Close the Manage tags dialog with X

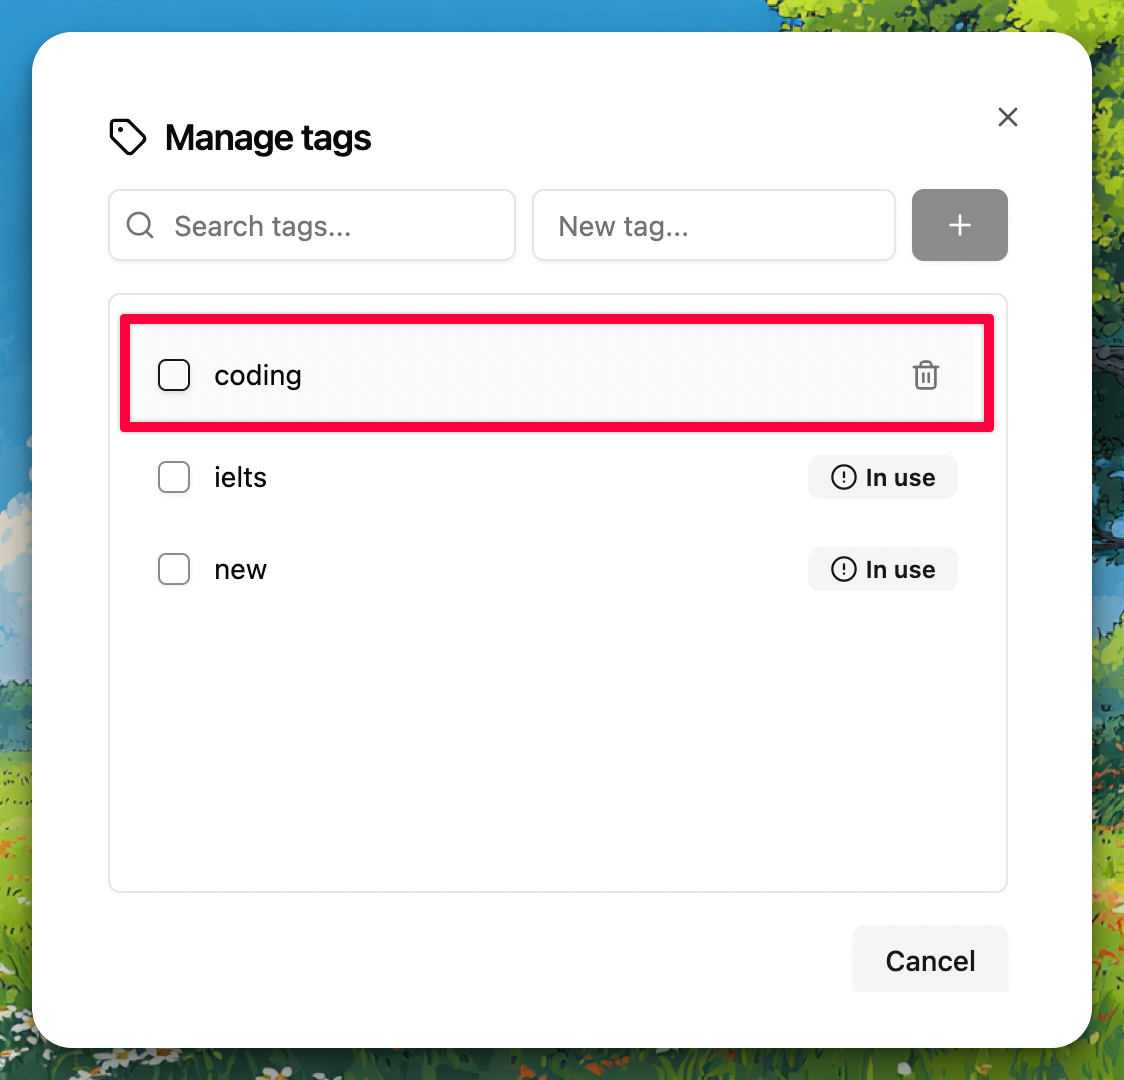coord(1007,117)
